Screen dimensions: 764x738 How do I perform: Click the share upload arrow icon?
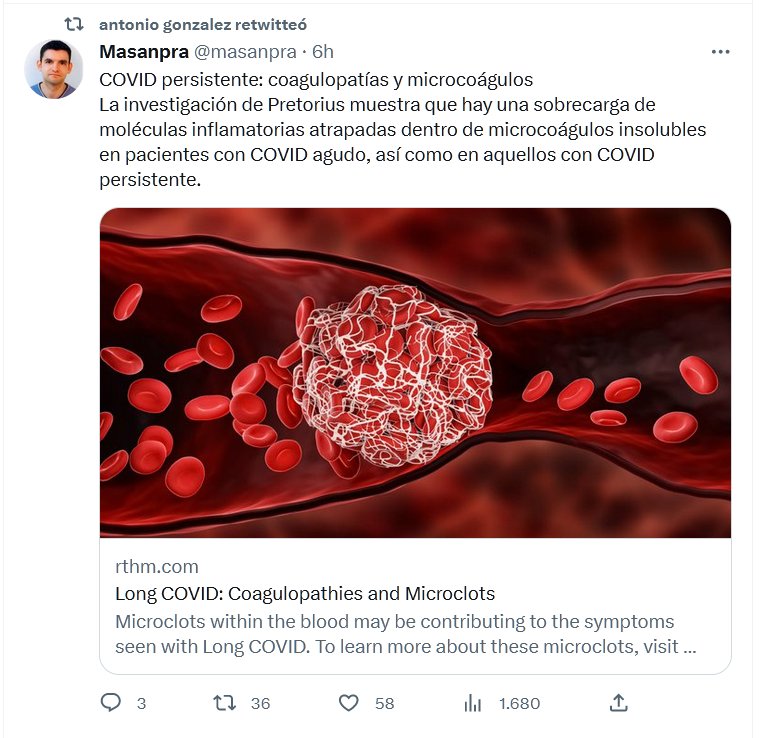(619, 703)
